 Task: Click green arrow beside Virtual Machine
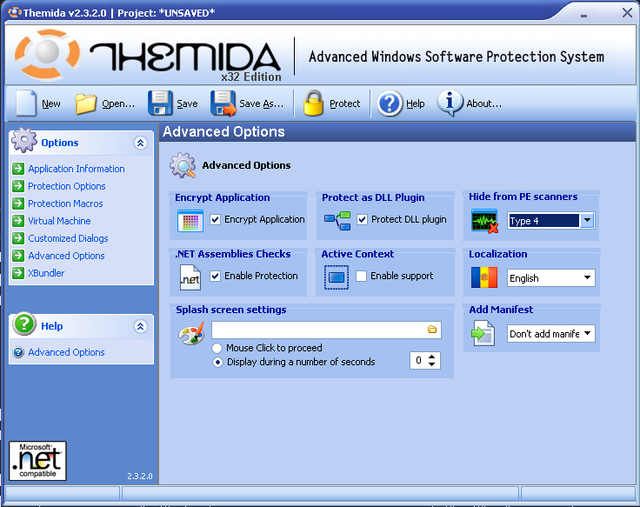[x=18, y=221]
